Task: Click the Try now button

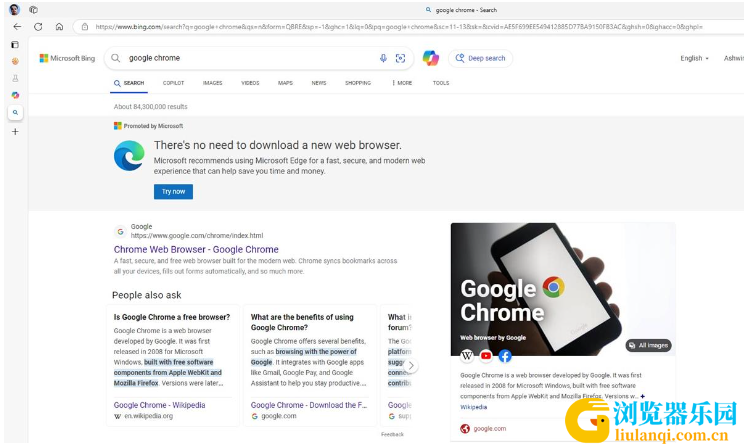Action: click(173, 192)
